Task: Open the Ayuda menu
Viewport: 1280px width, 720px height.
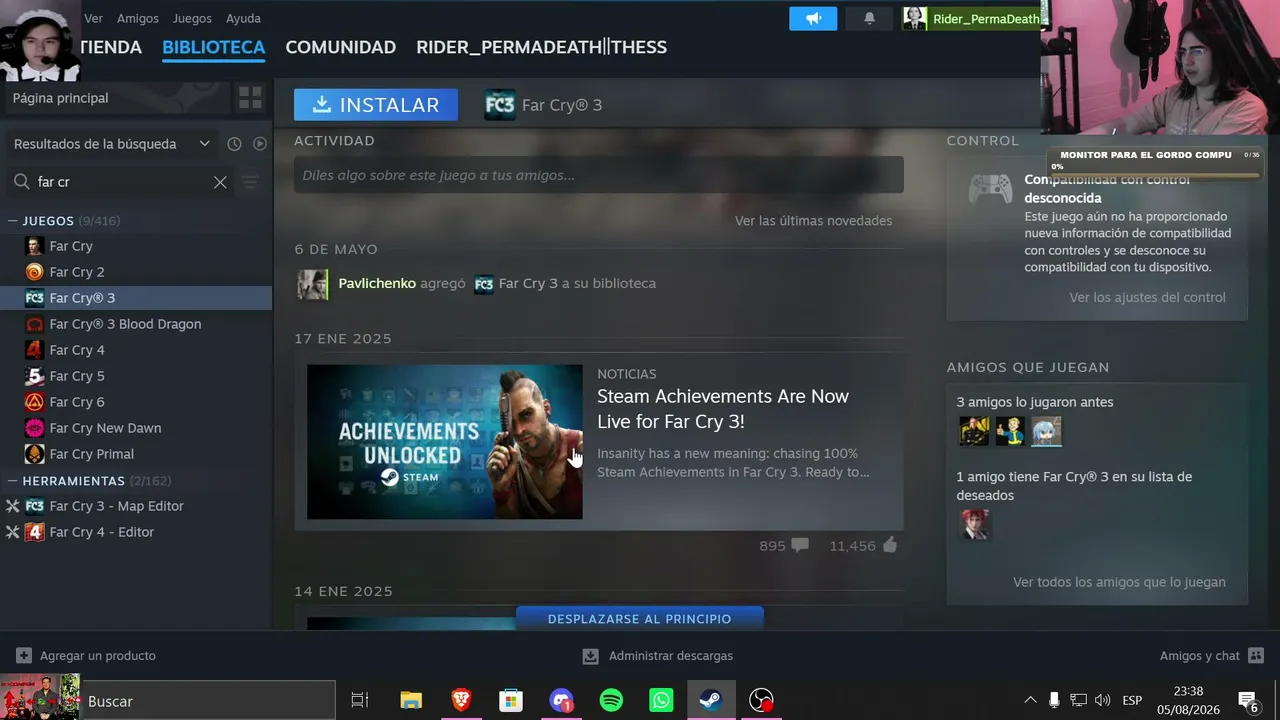Action: (243, 18)
